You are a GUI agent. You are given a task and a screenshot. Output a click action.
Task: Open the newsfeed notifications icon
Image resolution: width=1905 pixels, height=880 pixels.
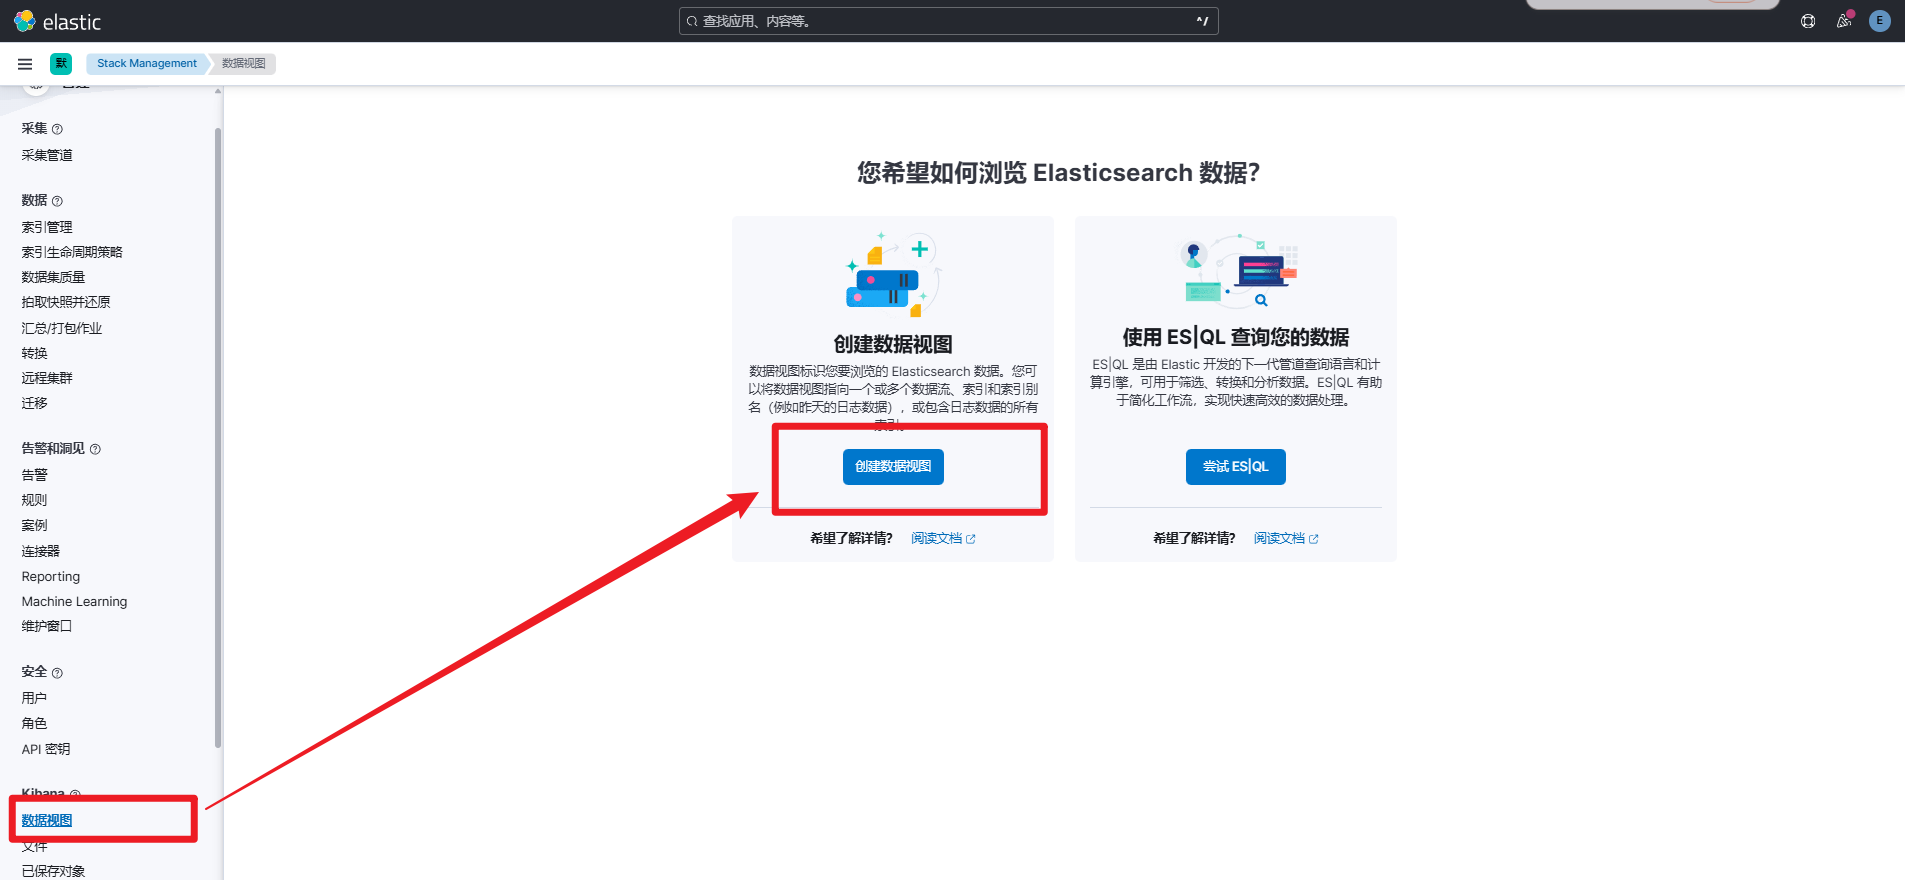tap(1844, 21)
